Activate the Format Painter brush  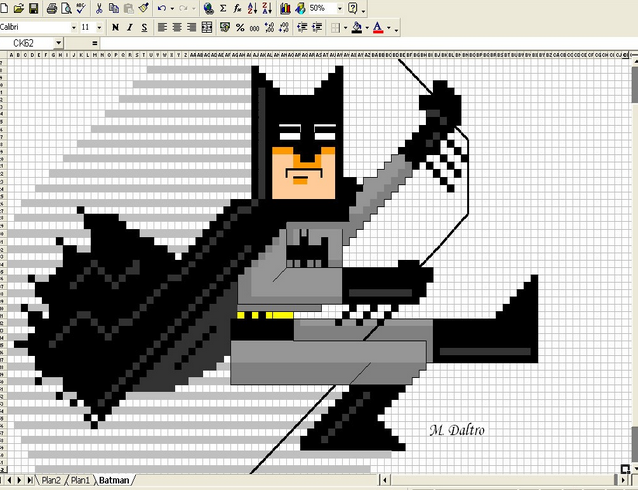coord(143,8)
